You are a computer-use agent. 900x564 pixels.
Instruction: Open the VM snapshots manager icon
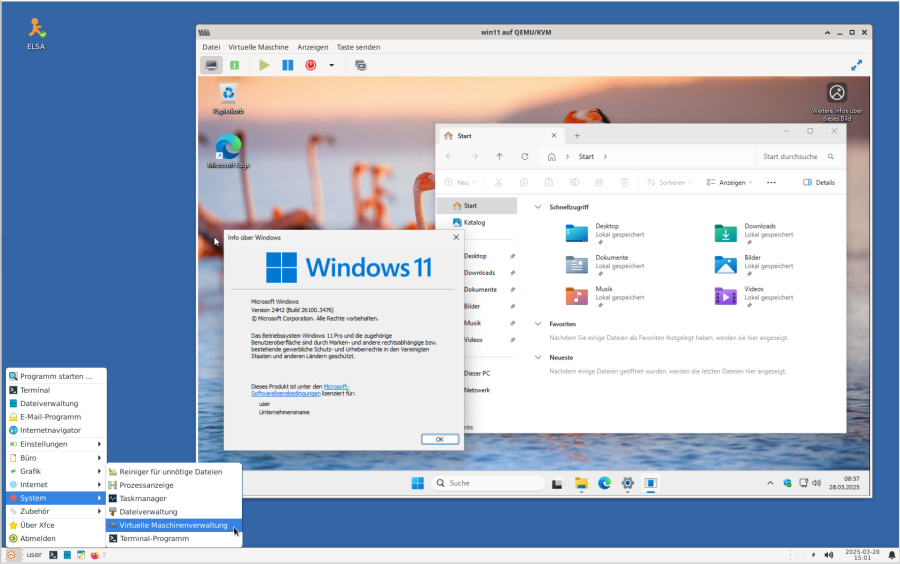point(360,65)
